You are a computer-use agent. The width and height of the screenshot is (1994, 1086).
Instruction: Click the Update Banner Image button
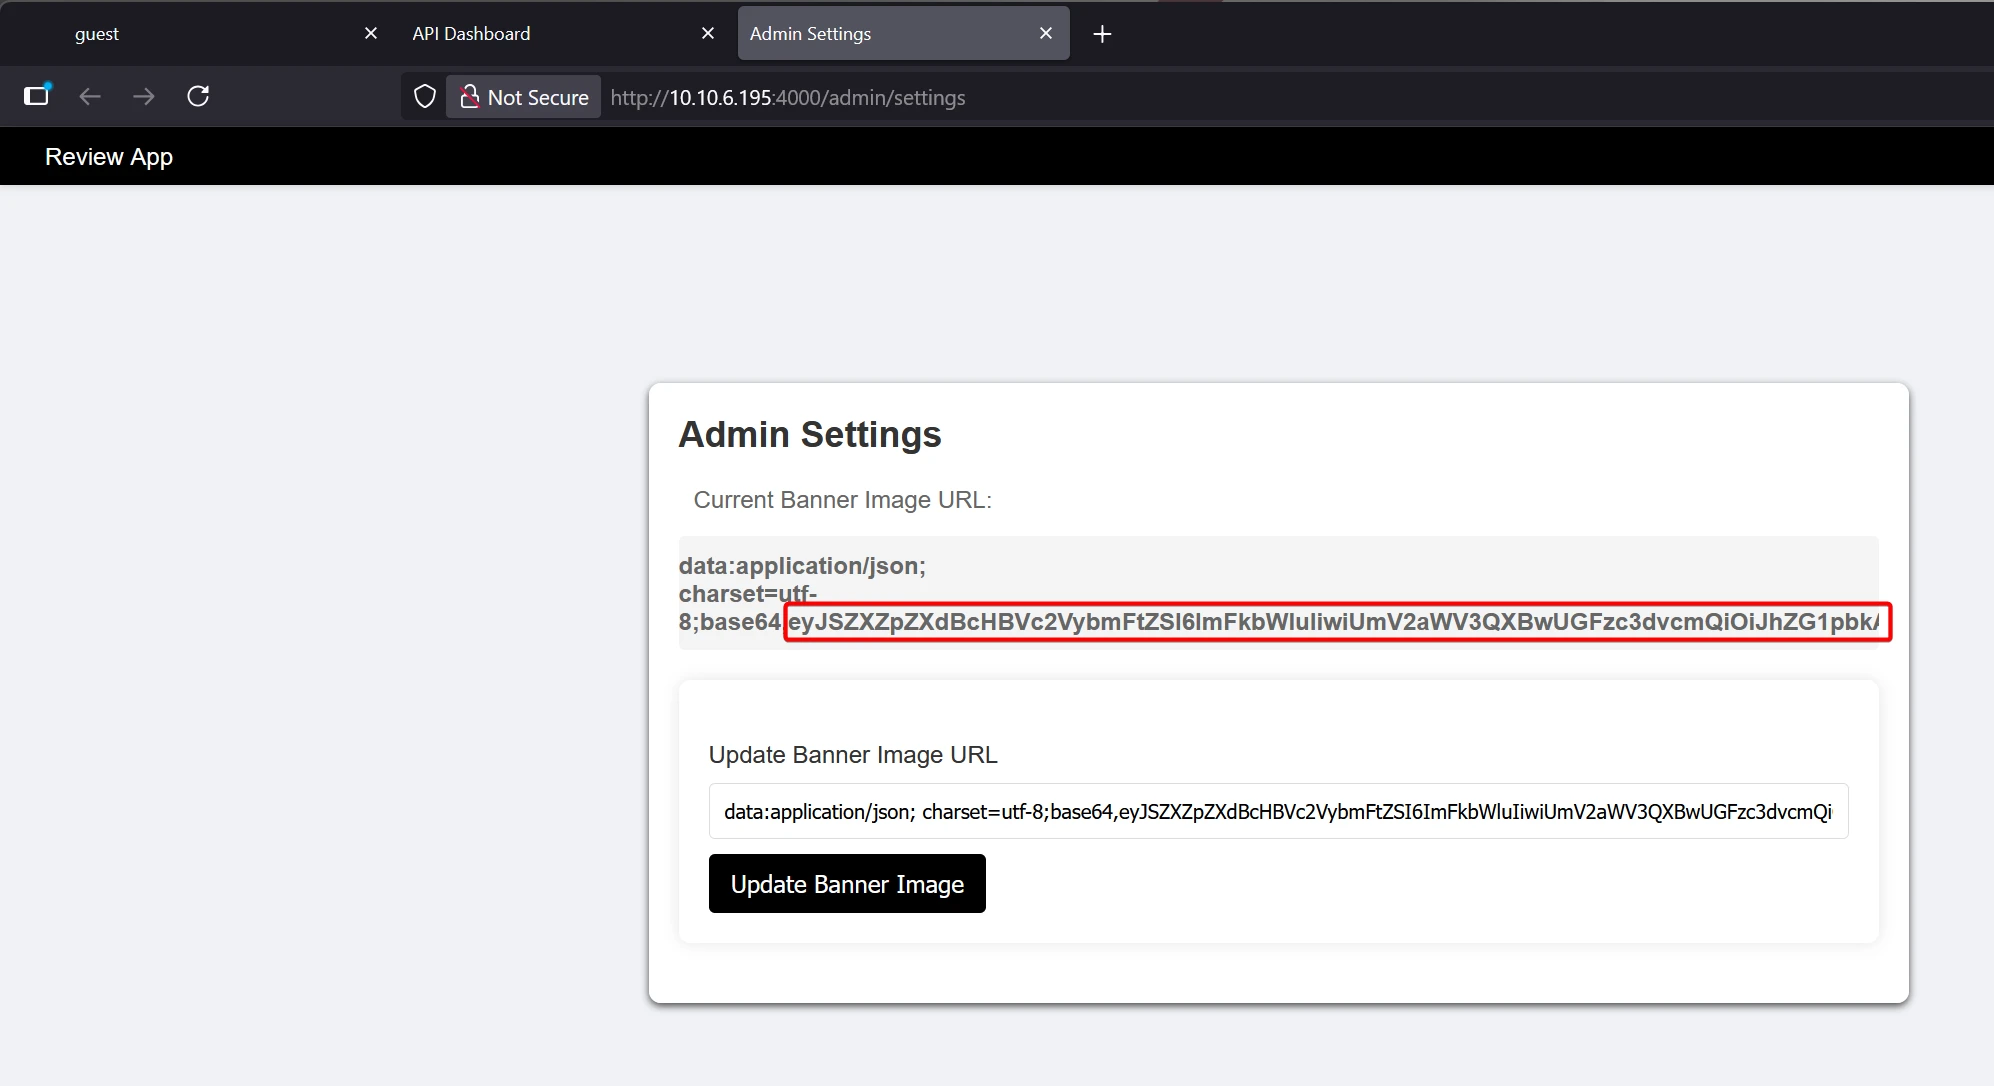847,884
